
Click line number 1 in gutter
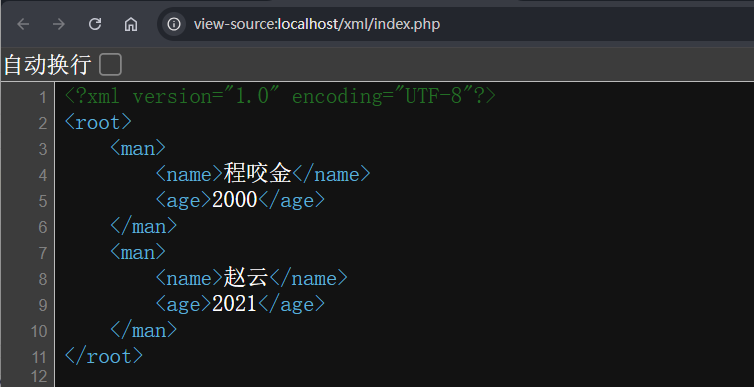[x=43, y=98]
